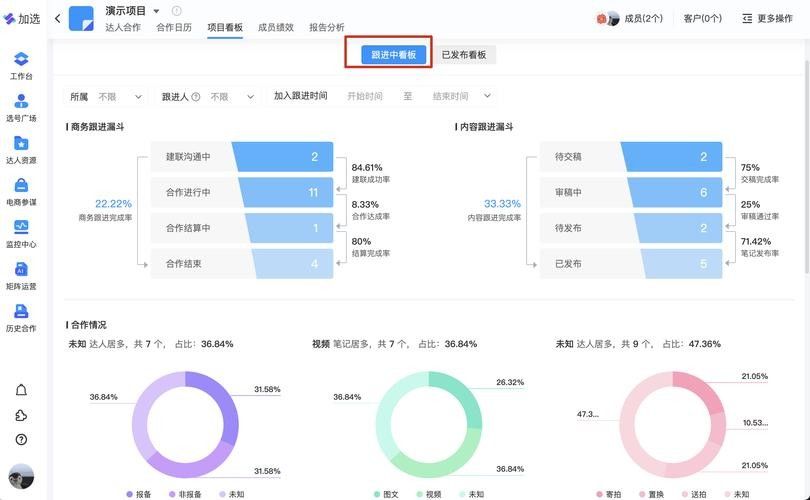Toggle the 报备 legend item
The height and width of the screenshot is (500, 810).
pos(139,494)
